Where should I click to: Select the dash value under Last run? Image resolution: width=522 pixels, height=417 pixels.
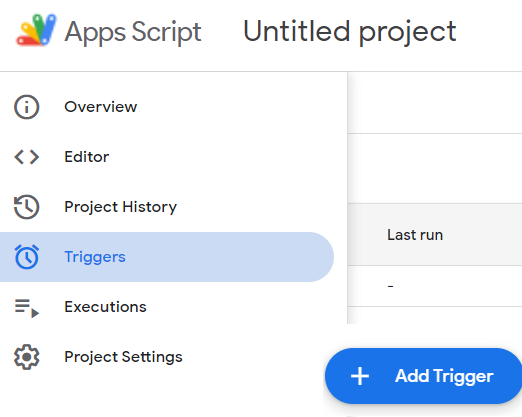(x=391, y=286)
